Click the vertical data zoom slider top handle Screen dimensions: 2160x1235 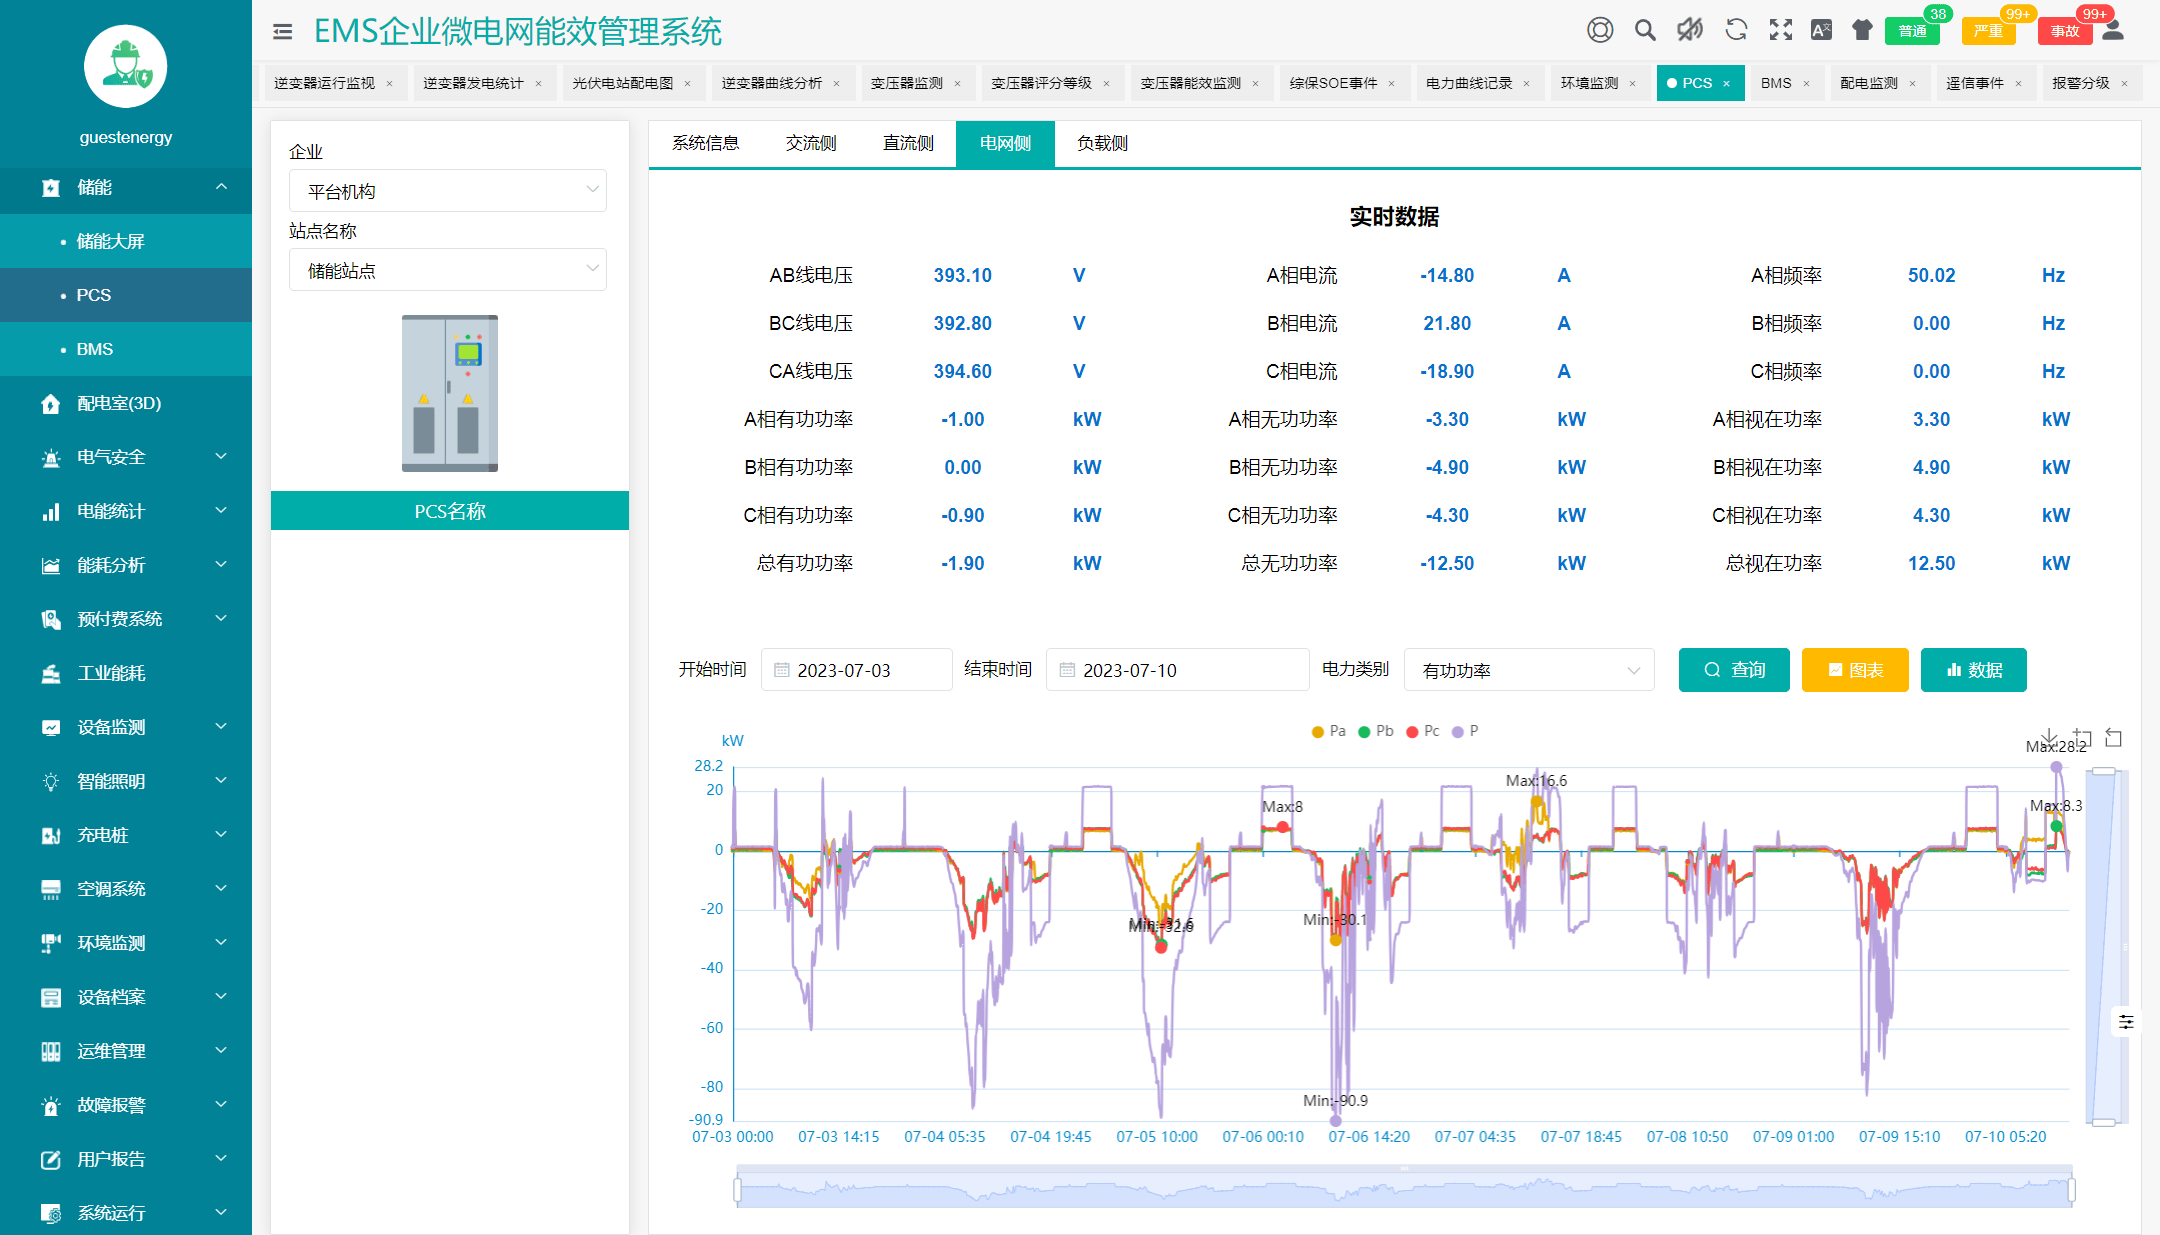(x=2104, y=771)
